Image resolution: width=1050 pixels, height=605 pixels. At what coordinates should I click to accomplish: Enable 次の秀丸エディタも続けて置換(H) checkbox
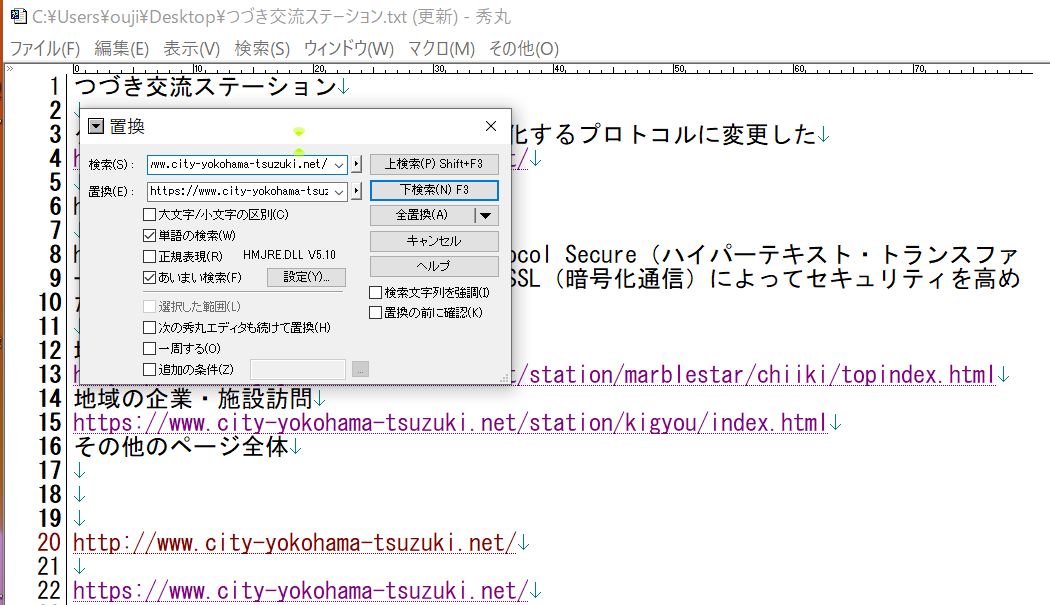coord(149,328)
